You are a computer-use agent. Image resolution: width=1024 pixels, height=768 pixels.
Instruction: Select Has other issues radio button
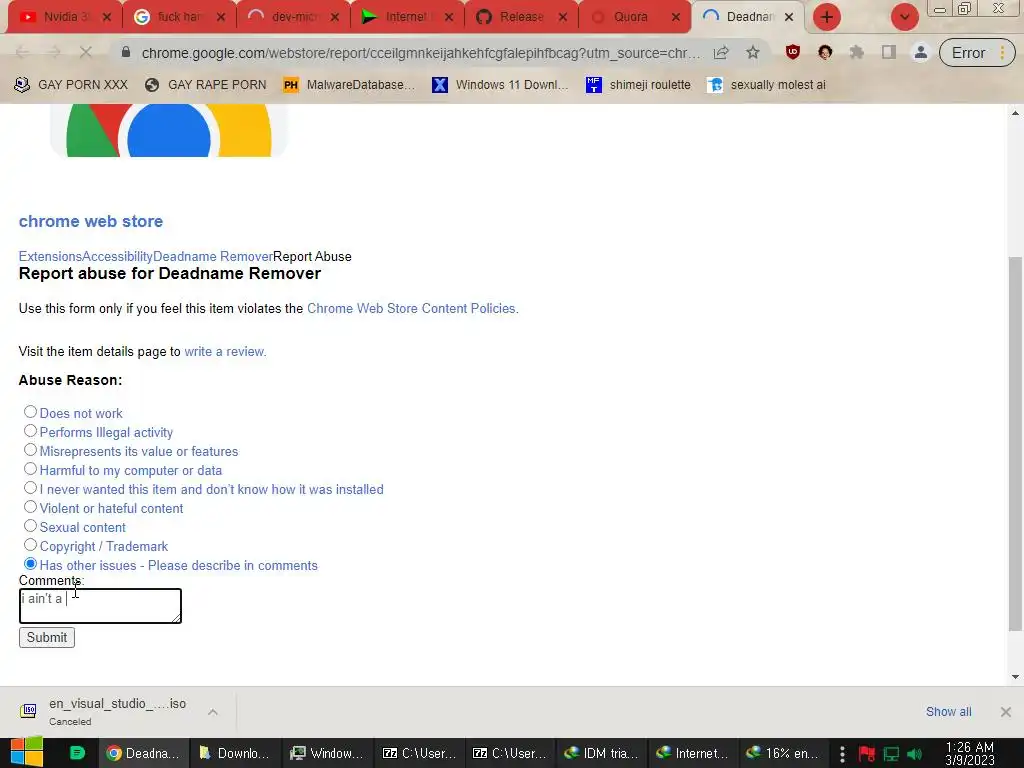click(30, 563)
